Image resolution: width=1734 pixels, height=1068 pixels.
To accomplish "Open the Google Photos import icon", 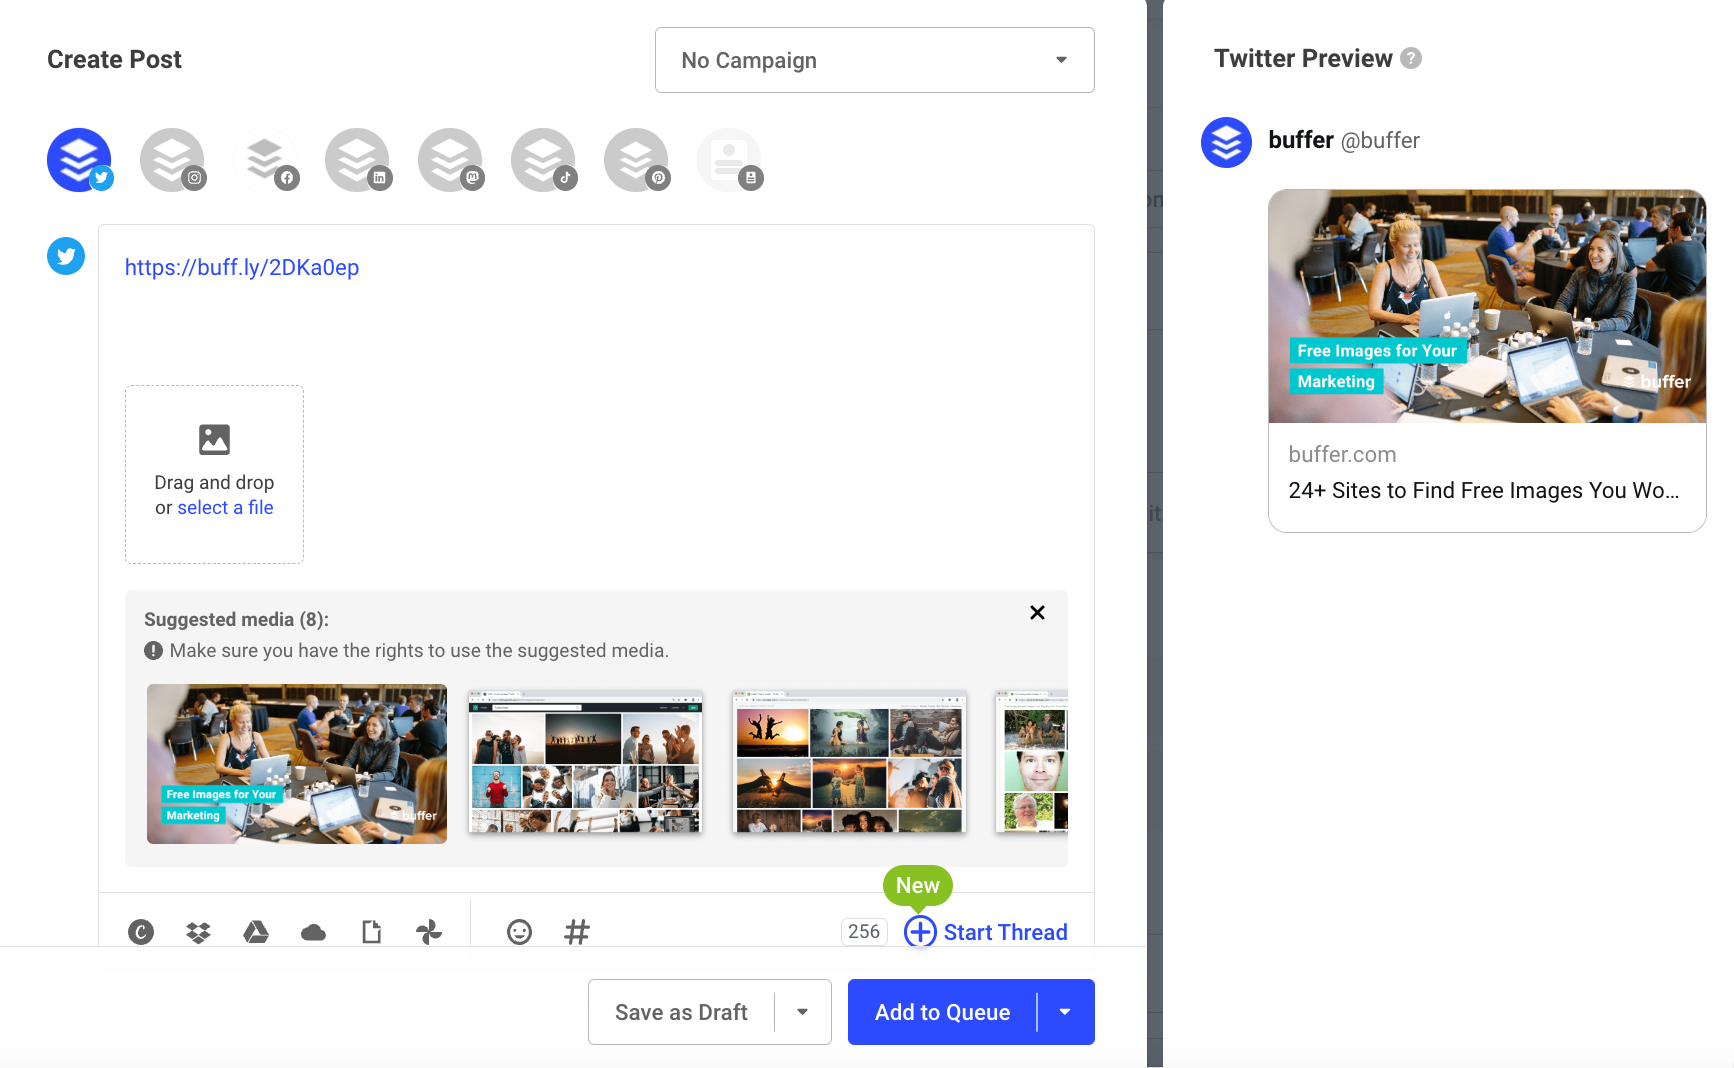I will pos(429,931).
